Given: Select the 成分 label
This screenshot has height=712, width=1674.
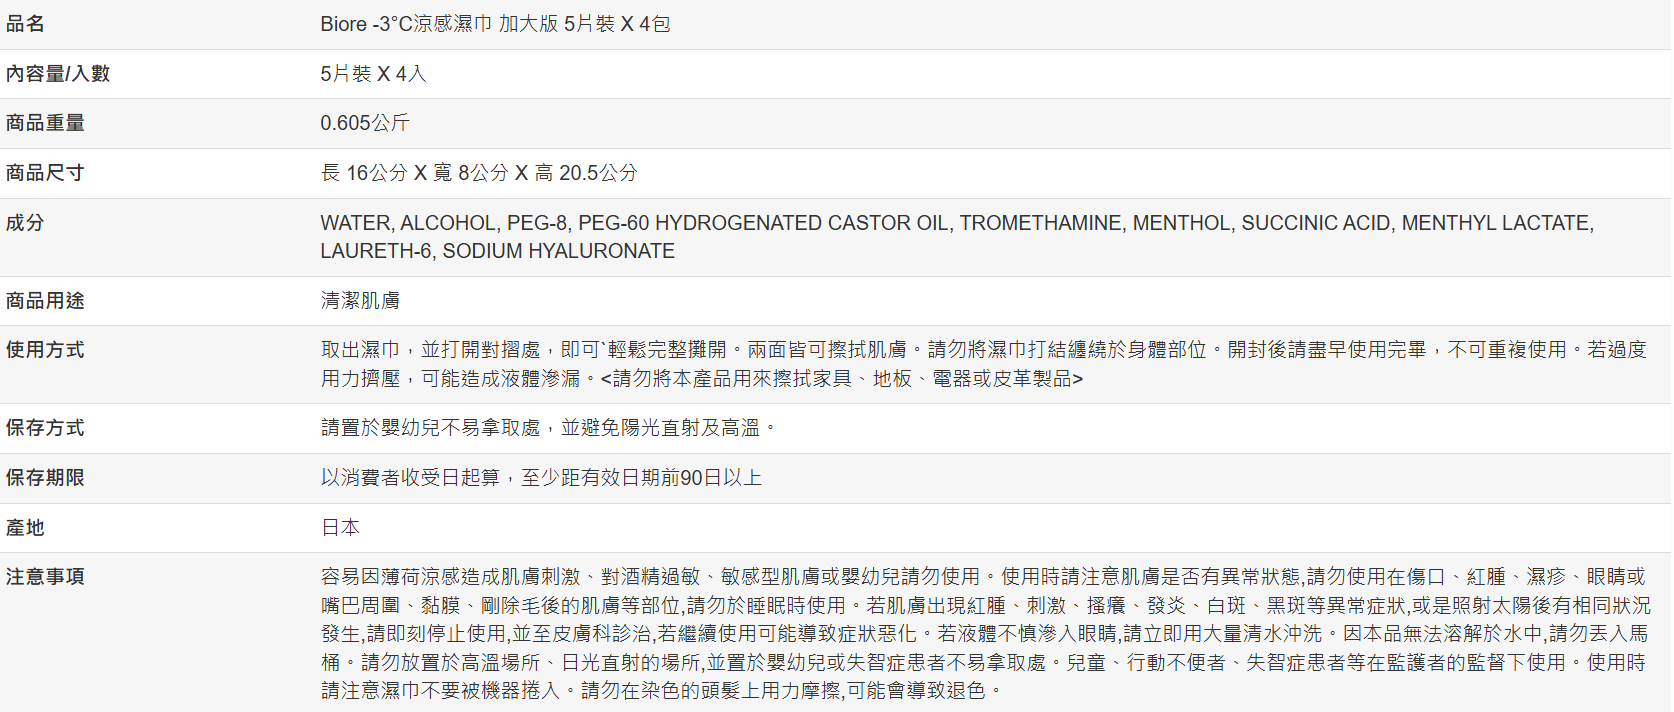Looking at the screenshot, I should coord(25,223).
